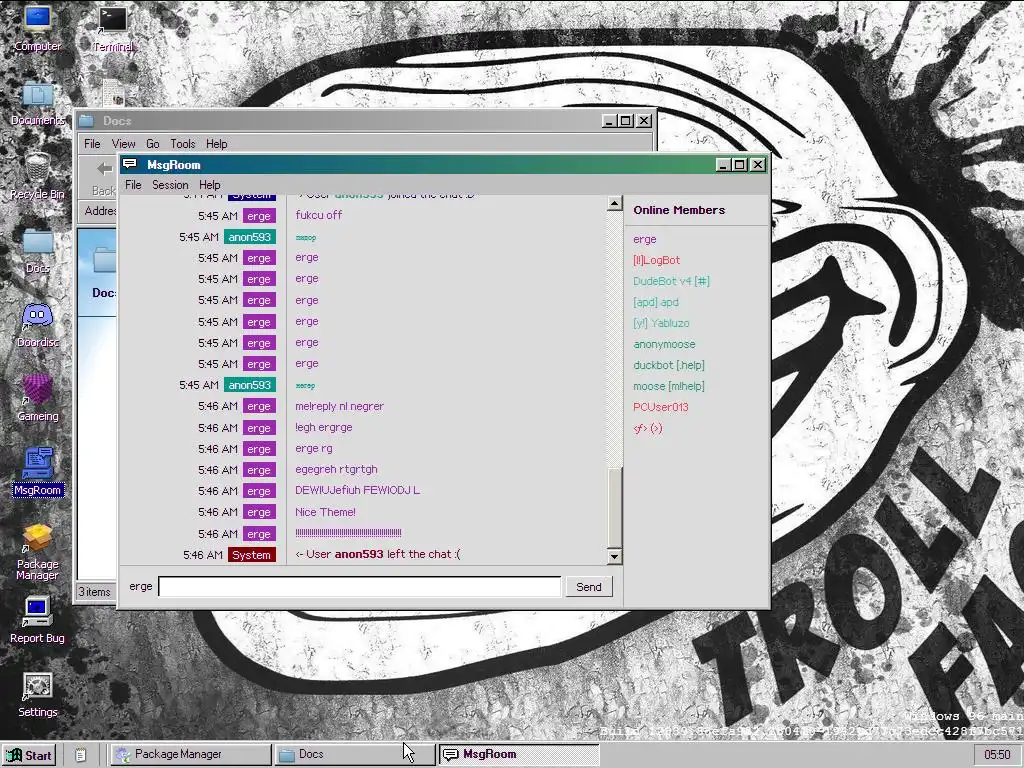Click the chat scrollbar down arrow
The width and height of the screenshot is (1024, 768).
(614, 556)
